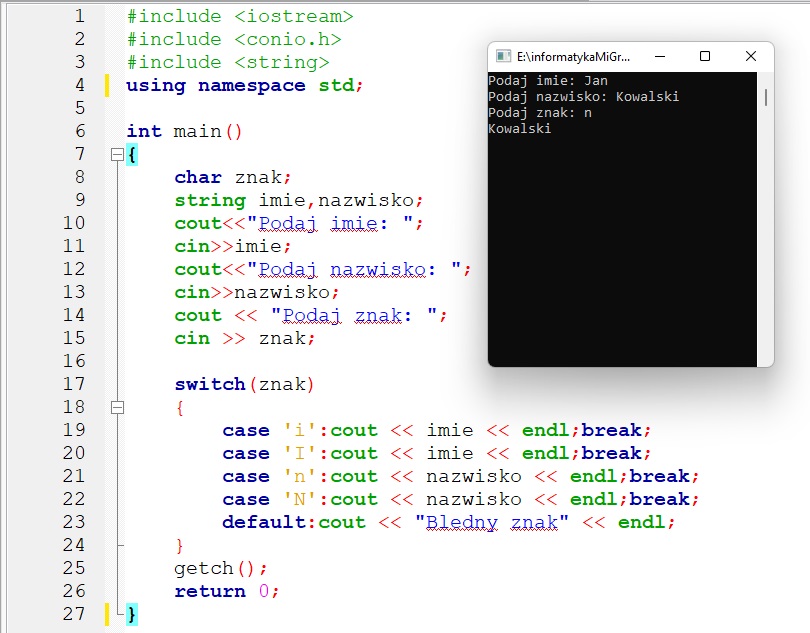Click line number 23 in the gutter
The image size is (810, 633).
(x=74, y=522)
